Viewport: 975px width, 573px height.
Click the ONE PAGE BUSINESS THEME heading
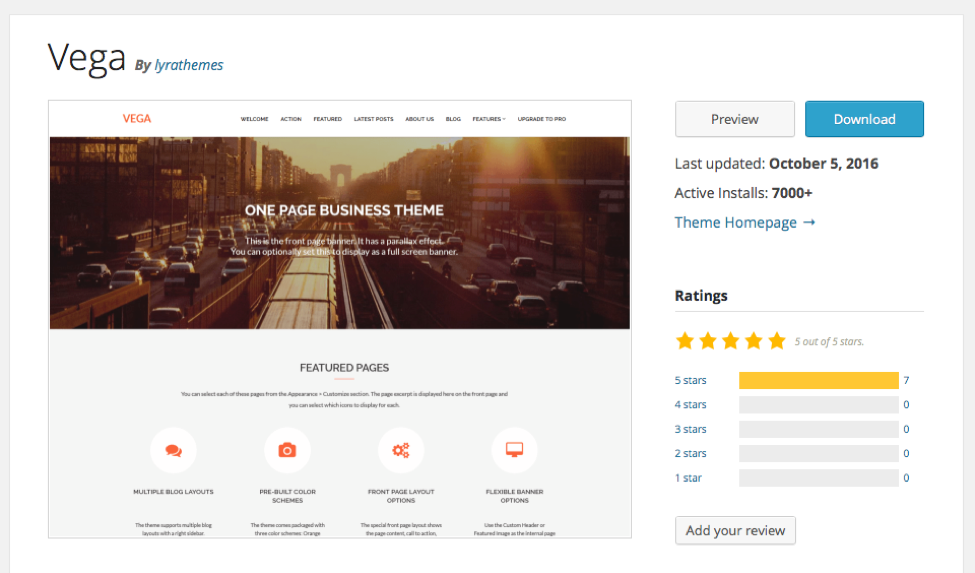344,211
